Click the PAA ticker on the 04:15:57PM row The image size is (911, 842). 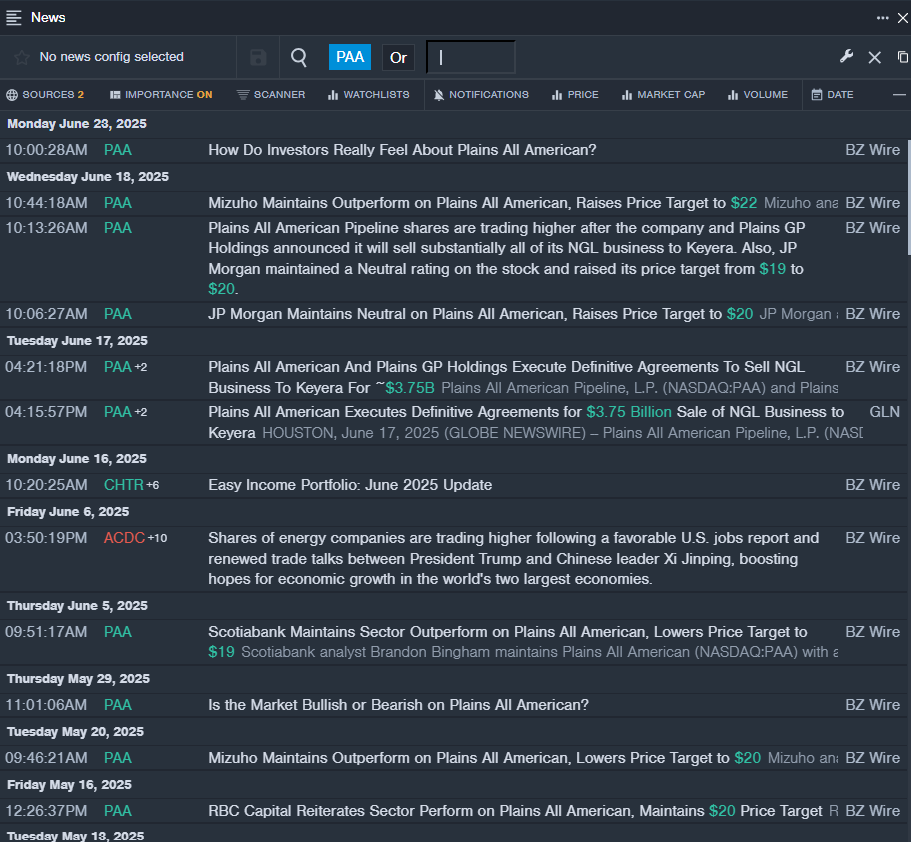pyautogui.click(x=118, y=412)
